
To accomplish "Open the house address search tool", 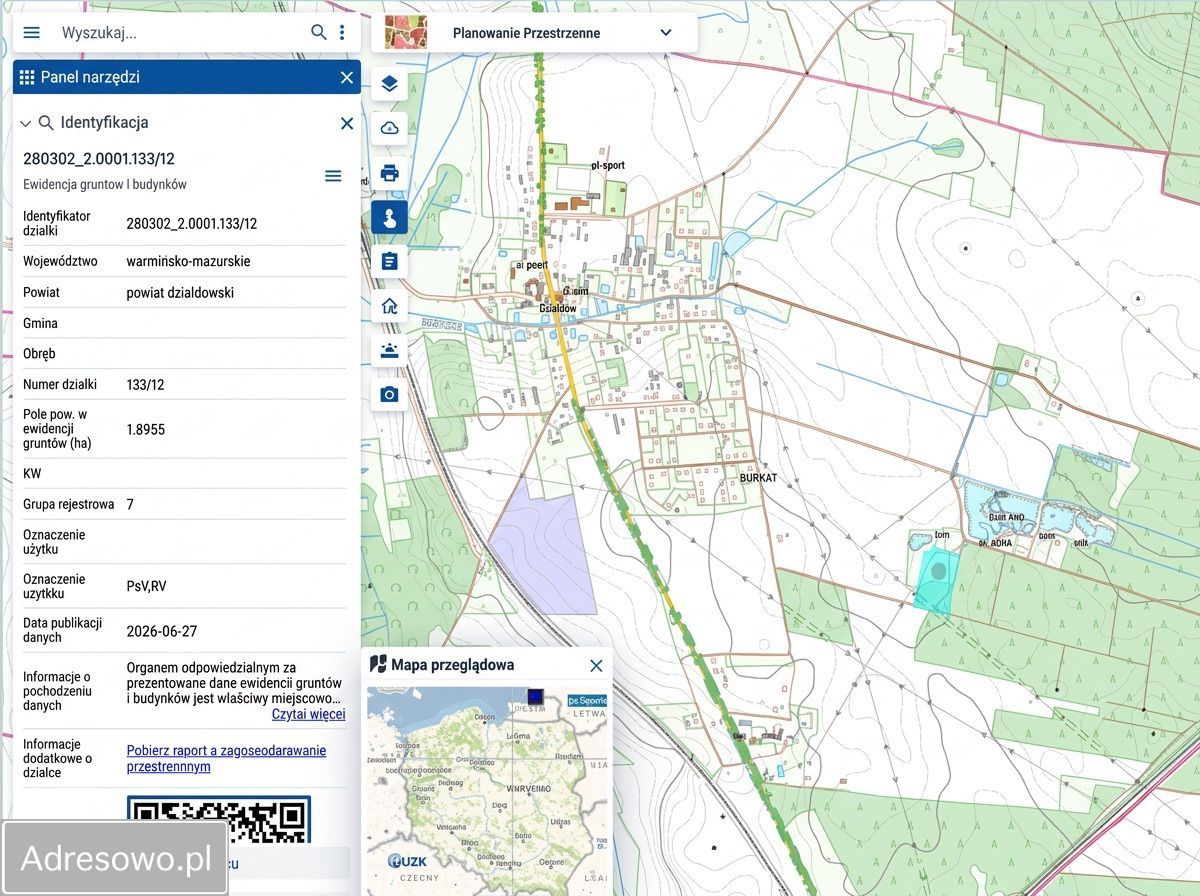I will pos(389,306).
